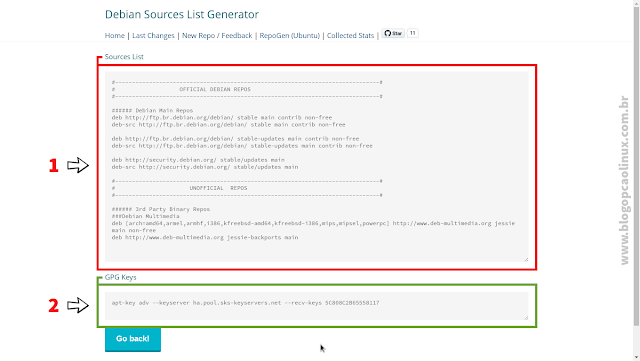Viewport: 640px width, 361px height.
Task: Click the Sources List textarea resize handle
Action: click(x=526, y=259)
